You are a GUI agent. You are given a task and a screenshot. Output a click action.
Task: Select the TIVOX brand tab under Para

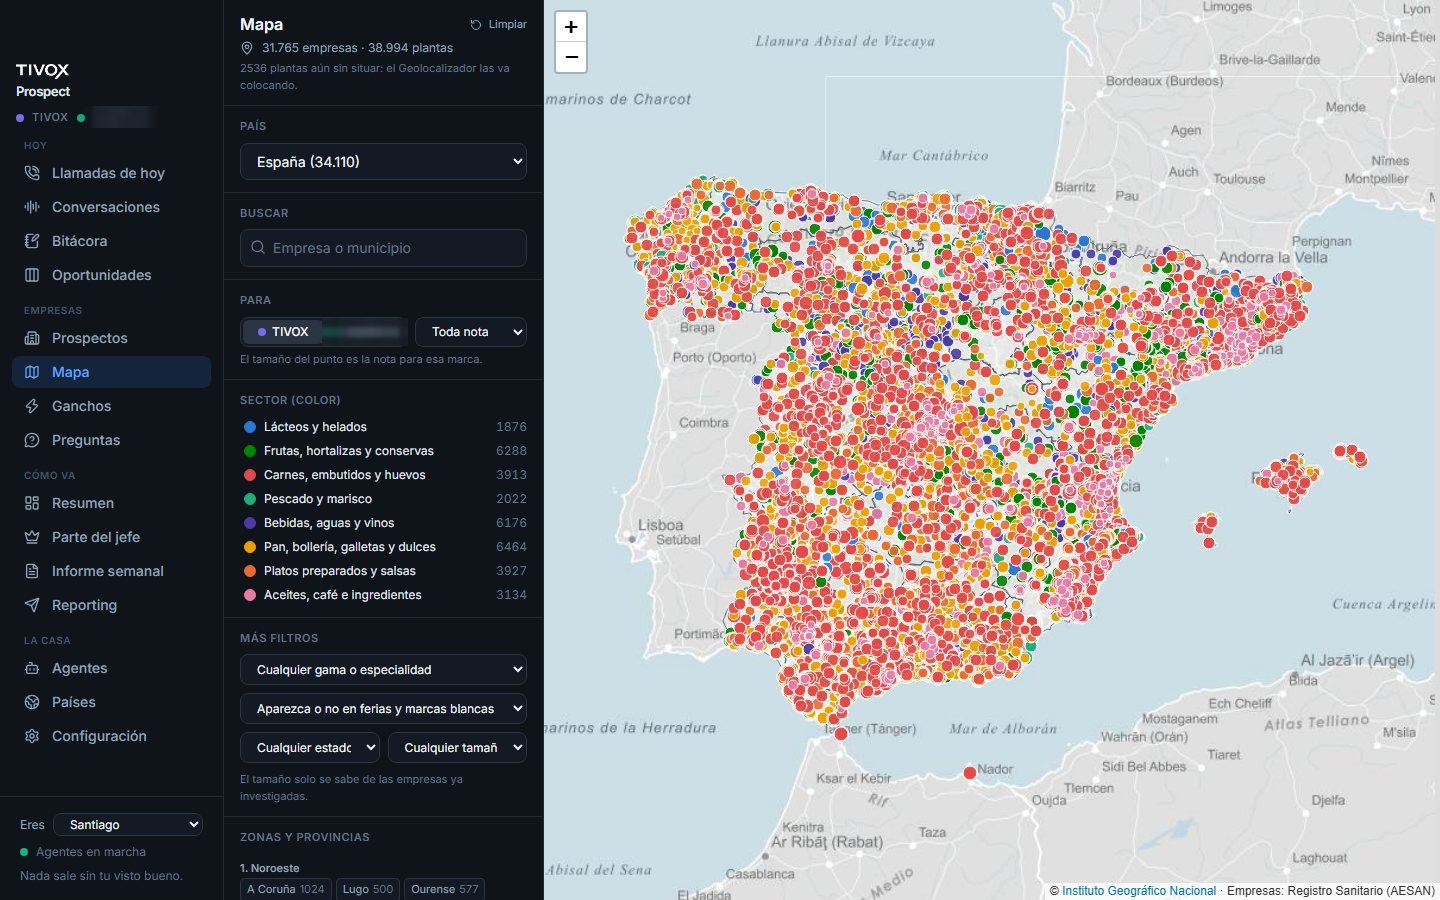tap(283, 332)
